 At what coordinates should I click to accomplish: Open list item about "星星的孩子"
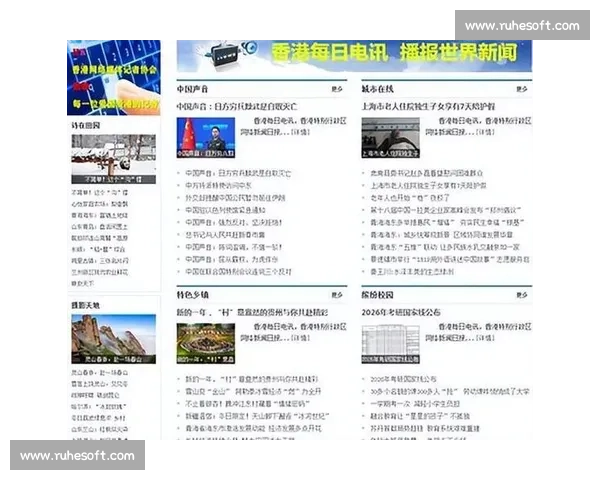[x=420, y=416]
